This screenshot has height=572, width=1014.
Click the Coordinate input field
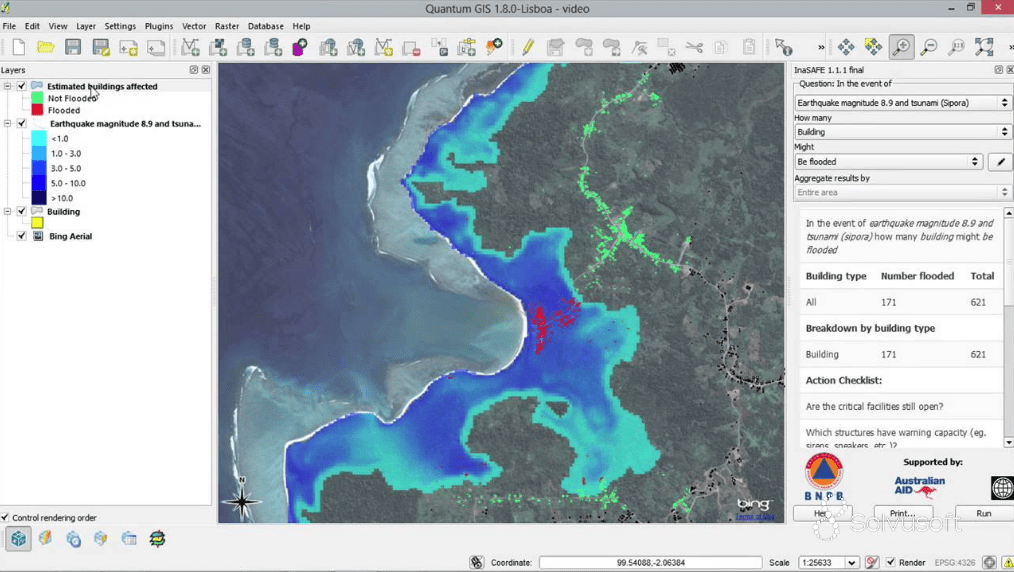point(650,562)
